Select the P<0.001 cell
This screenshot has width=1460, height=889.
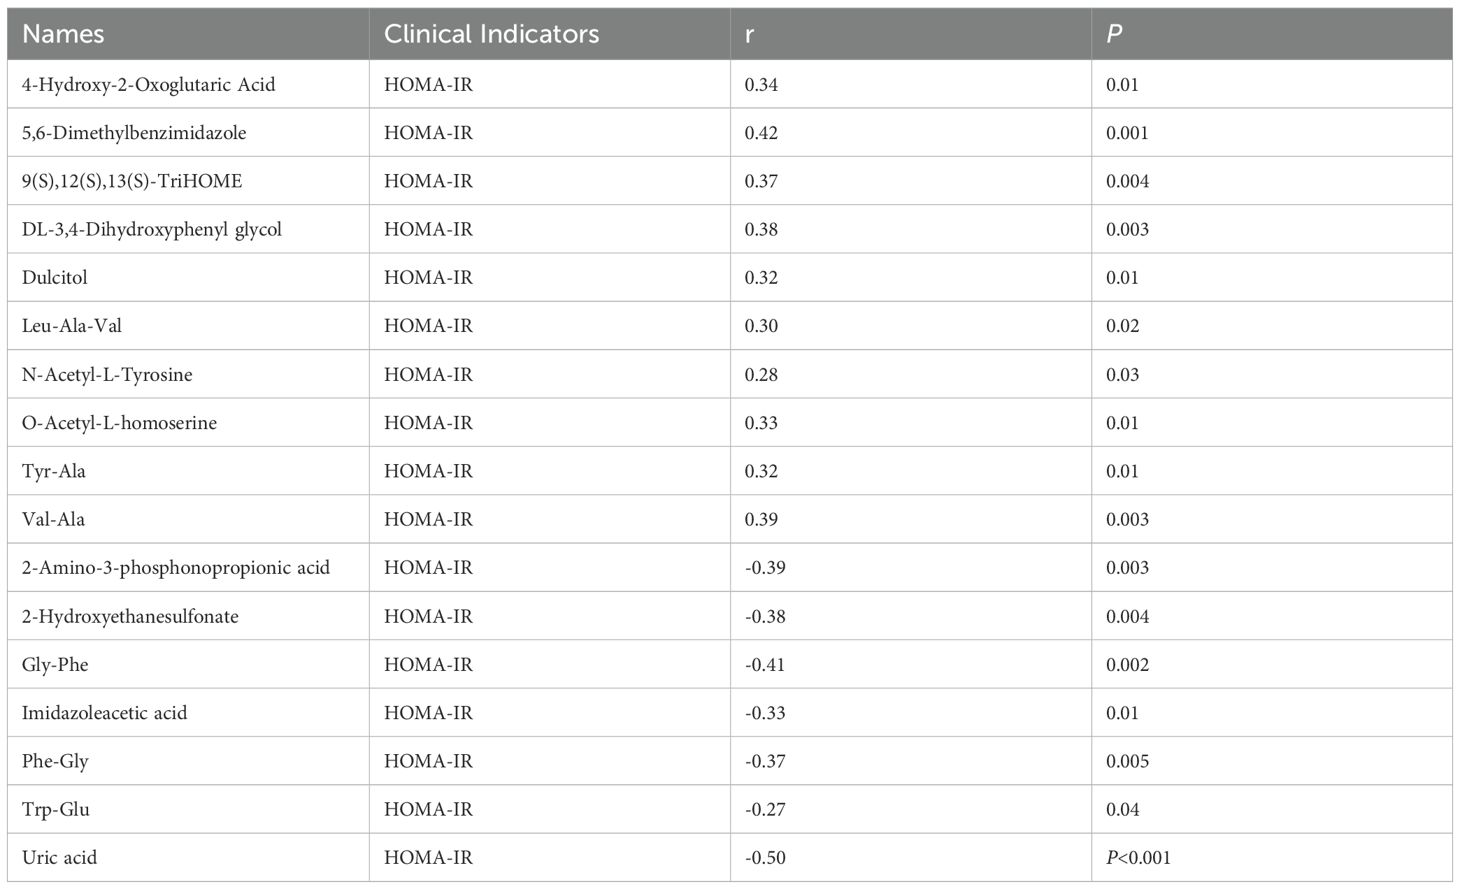pyautogui.click(x=1138, y=858)
